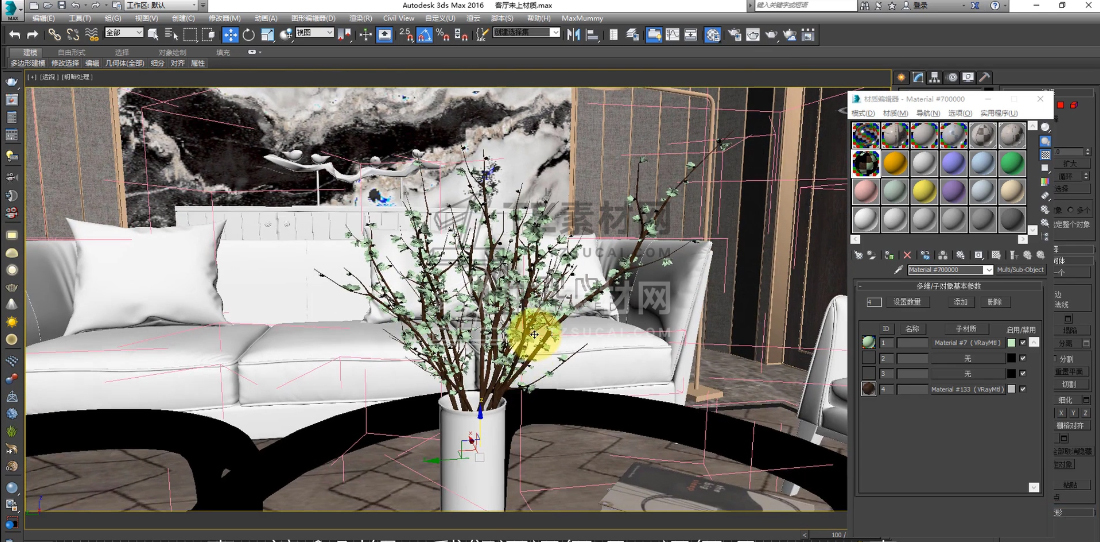The image size is (1100, 542).
Task: Expand the Material #700000 name dropdown
Action: [989, 270]
